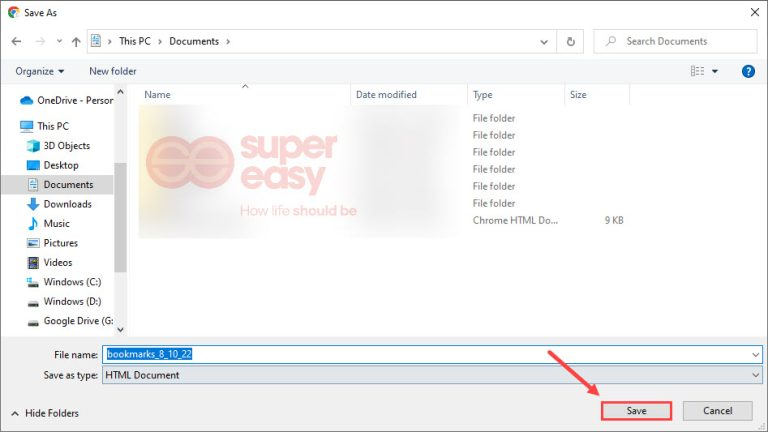
Task: Open recent locations dropdown arrow
Action: (59, 42)
